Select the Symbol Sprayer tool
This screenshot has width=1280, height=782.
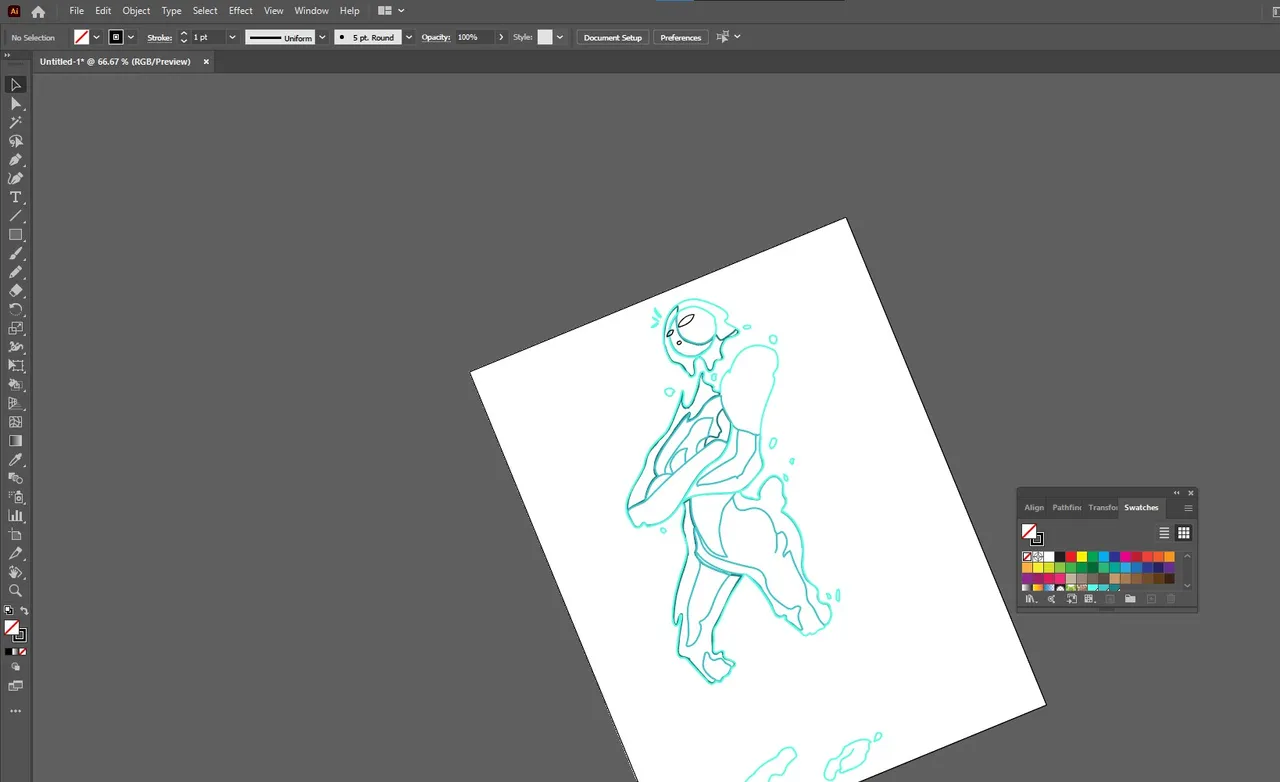[15, 497]
